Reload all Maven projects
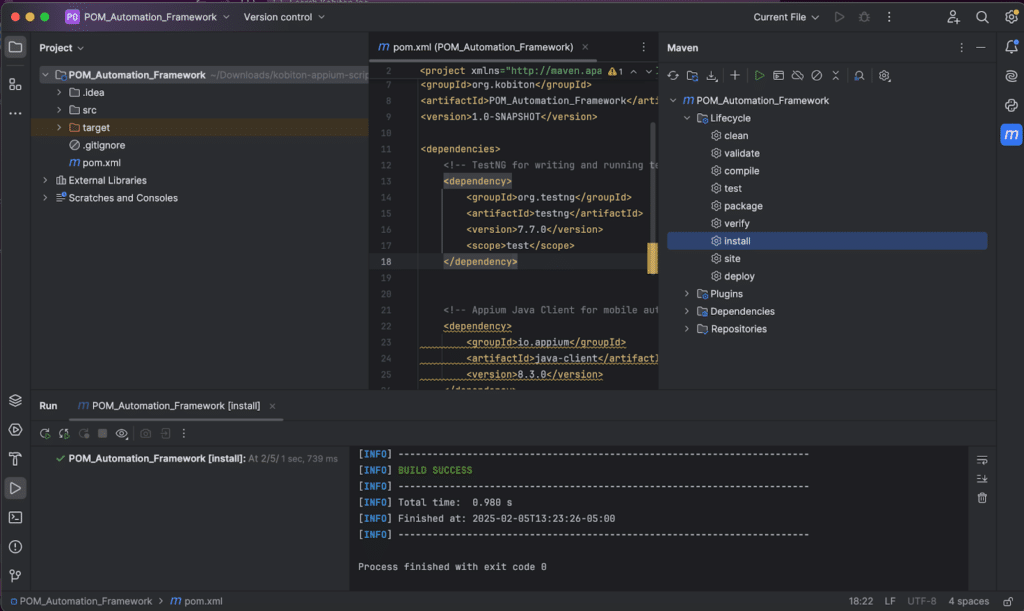This screenshot has width=1024, height=611. coord(673,75)
